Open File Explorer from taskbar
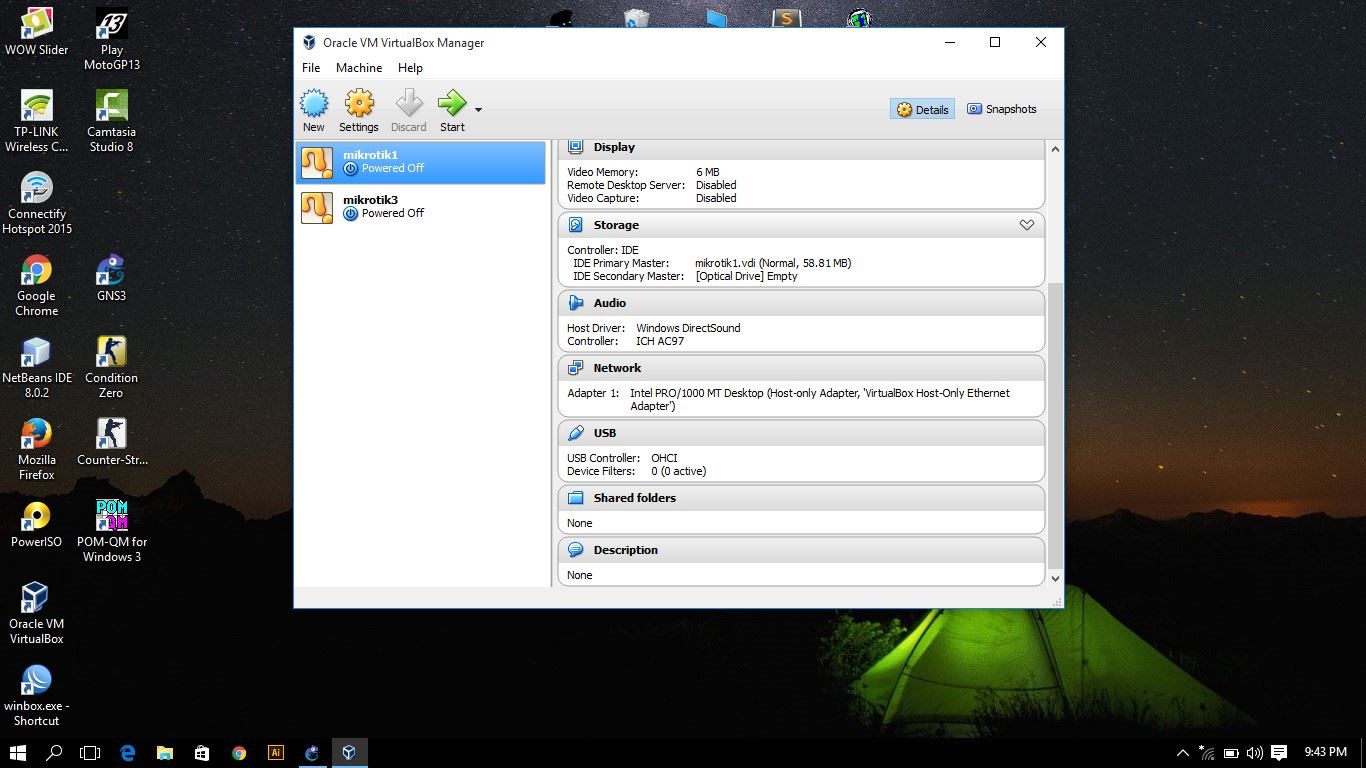The width and height of the screenshot is (1366, 768). 165,753
